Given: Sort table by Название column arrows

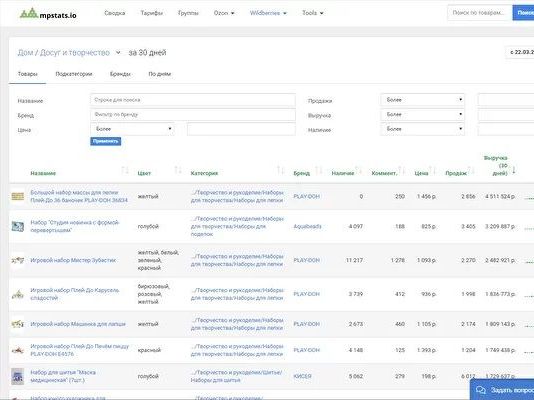Looking at the screenshot, I should (x=125, y=170).
